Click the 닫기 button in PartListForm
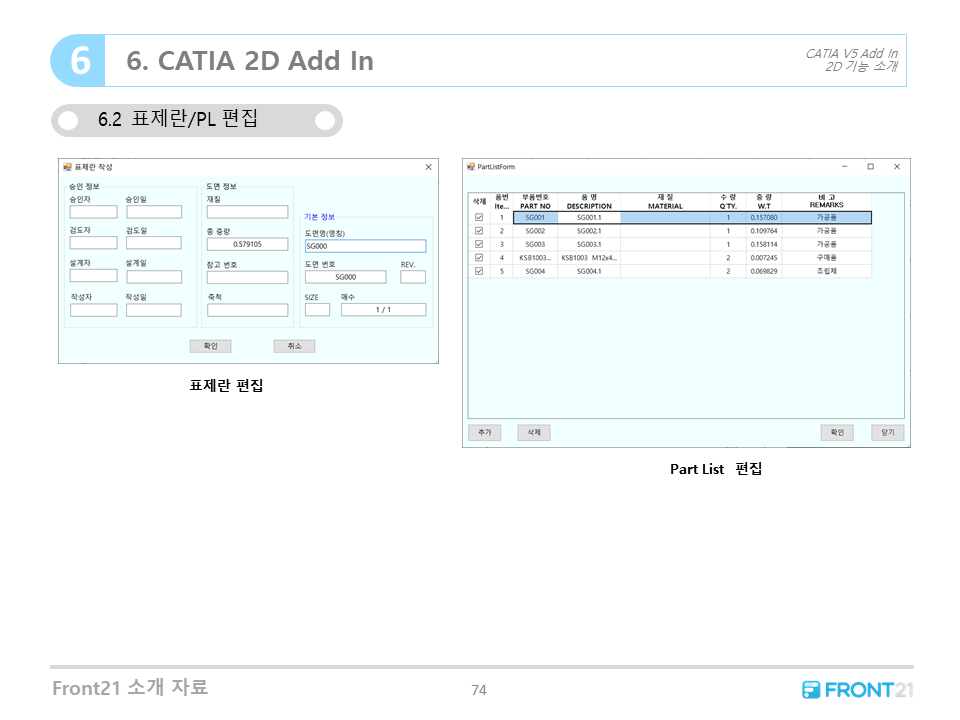960x720 pixels. (x=888, y=433)
